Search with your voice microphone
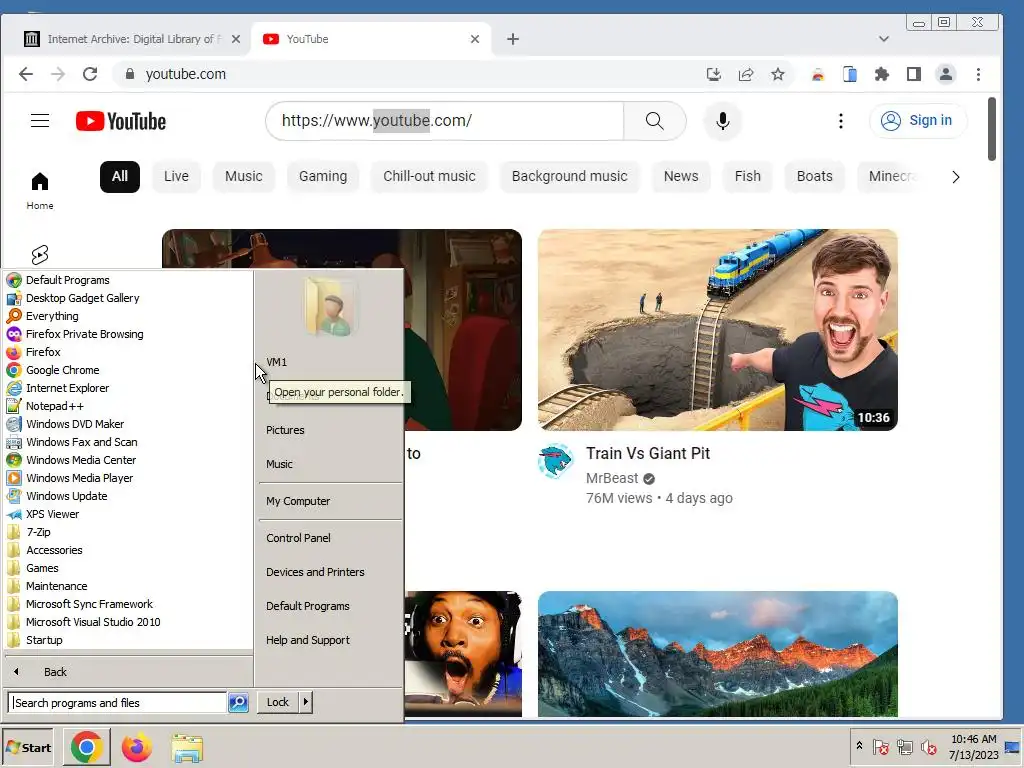 point(722,121)
